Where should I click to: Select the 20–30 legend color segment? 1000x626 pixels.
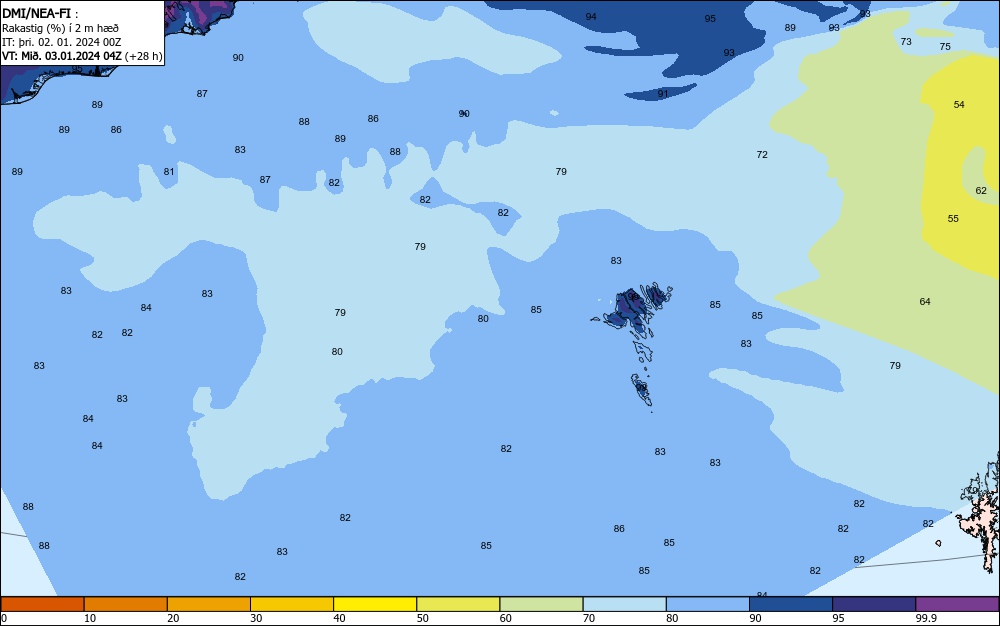(209, 604)
